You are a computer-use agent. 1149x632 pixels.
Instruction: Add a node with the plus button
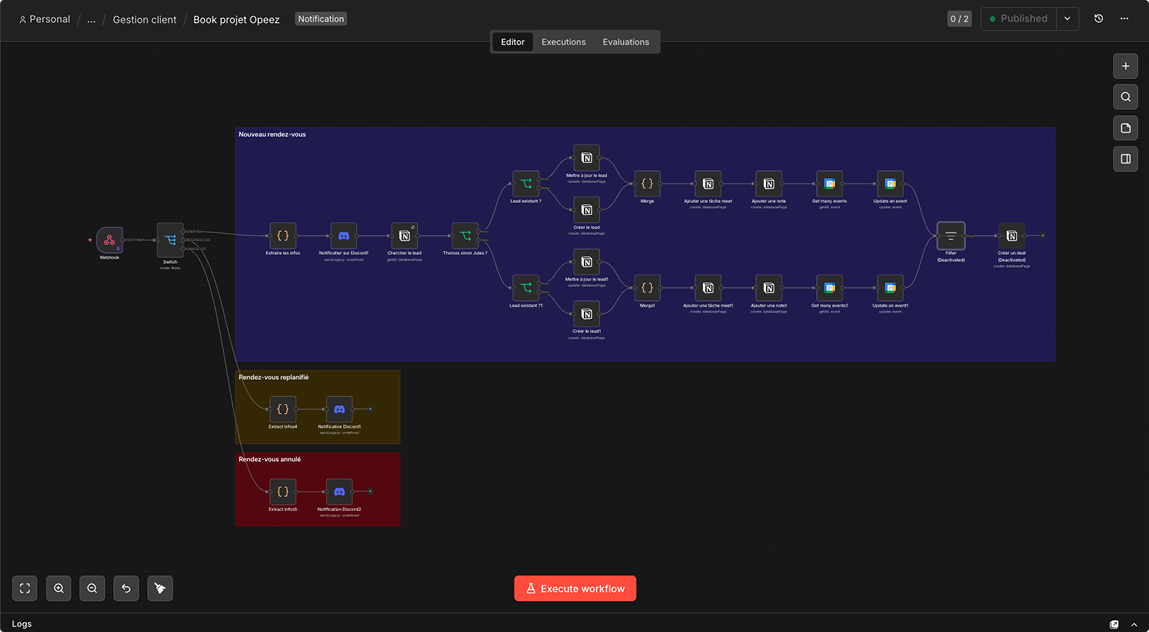pyautogui.click(x=1126, y=66)
